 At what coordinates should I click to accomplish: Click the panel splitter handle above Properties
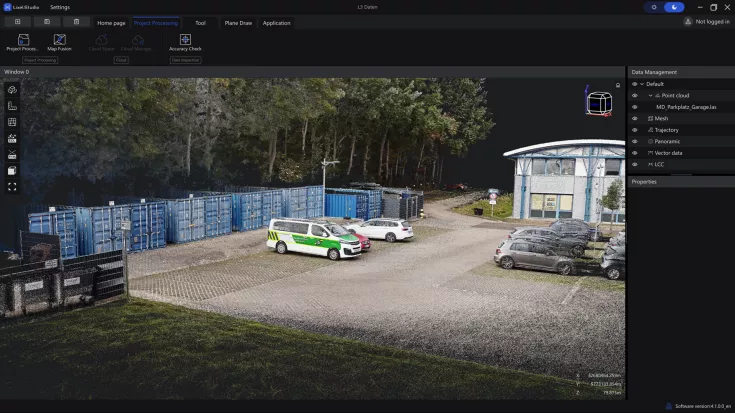(681, 174)
